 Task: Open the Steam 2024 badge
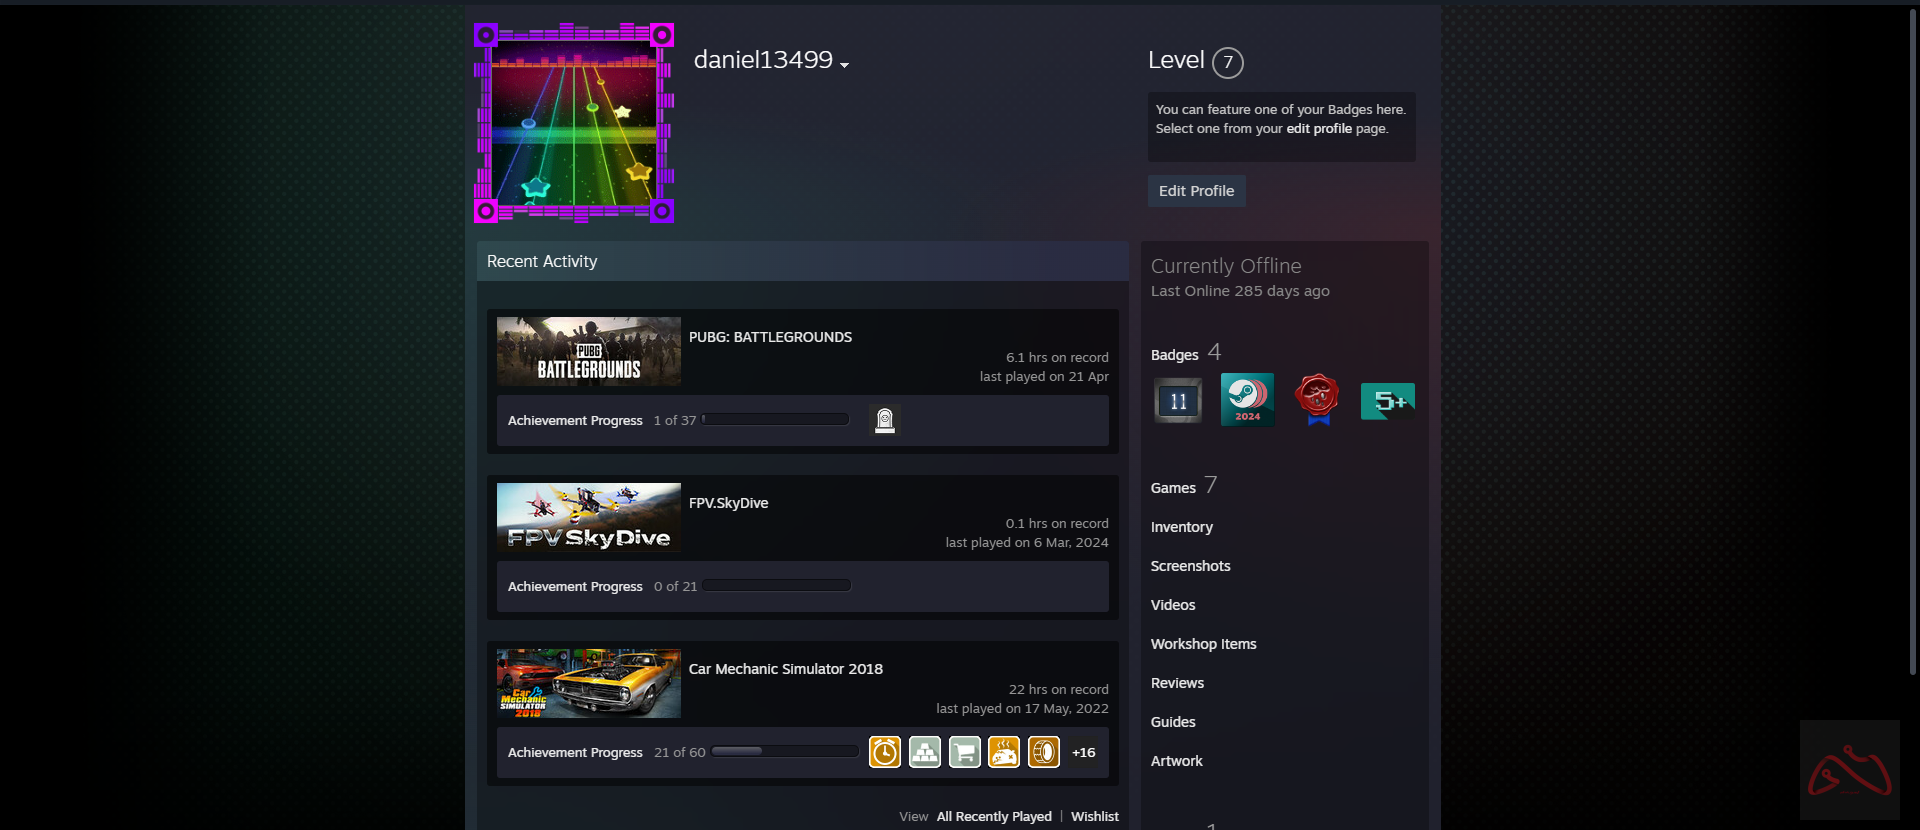click(x=1247, y=400)
